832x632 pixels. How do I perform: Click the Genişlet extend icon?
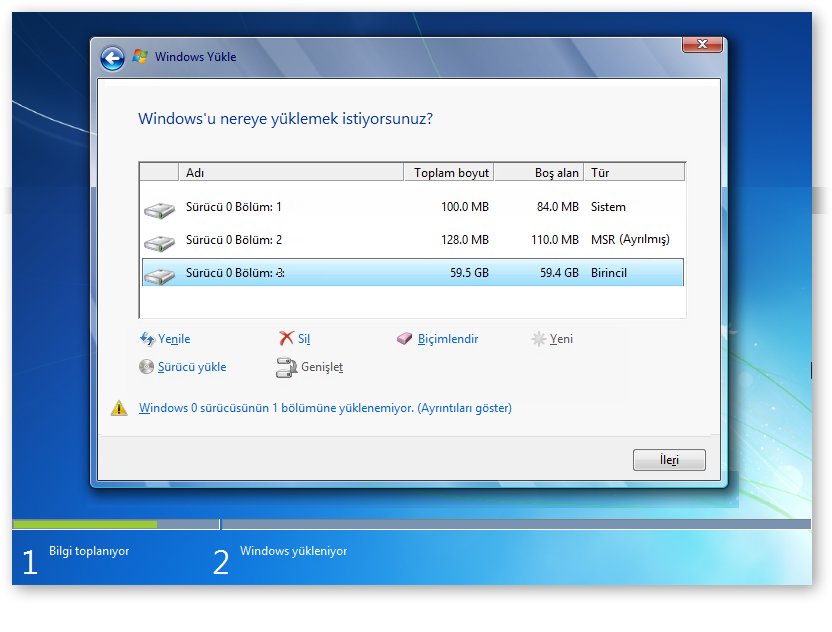(286, 368)
